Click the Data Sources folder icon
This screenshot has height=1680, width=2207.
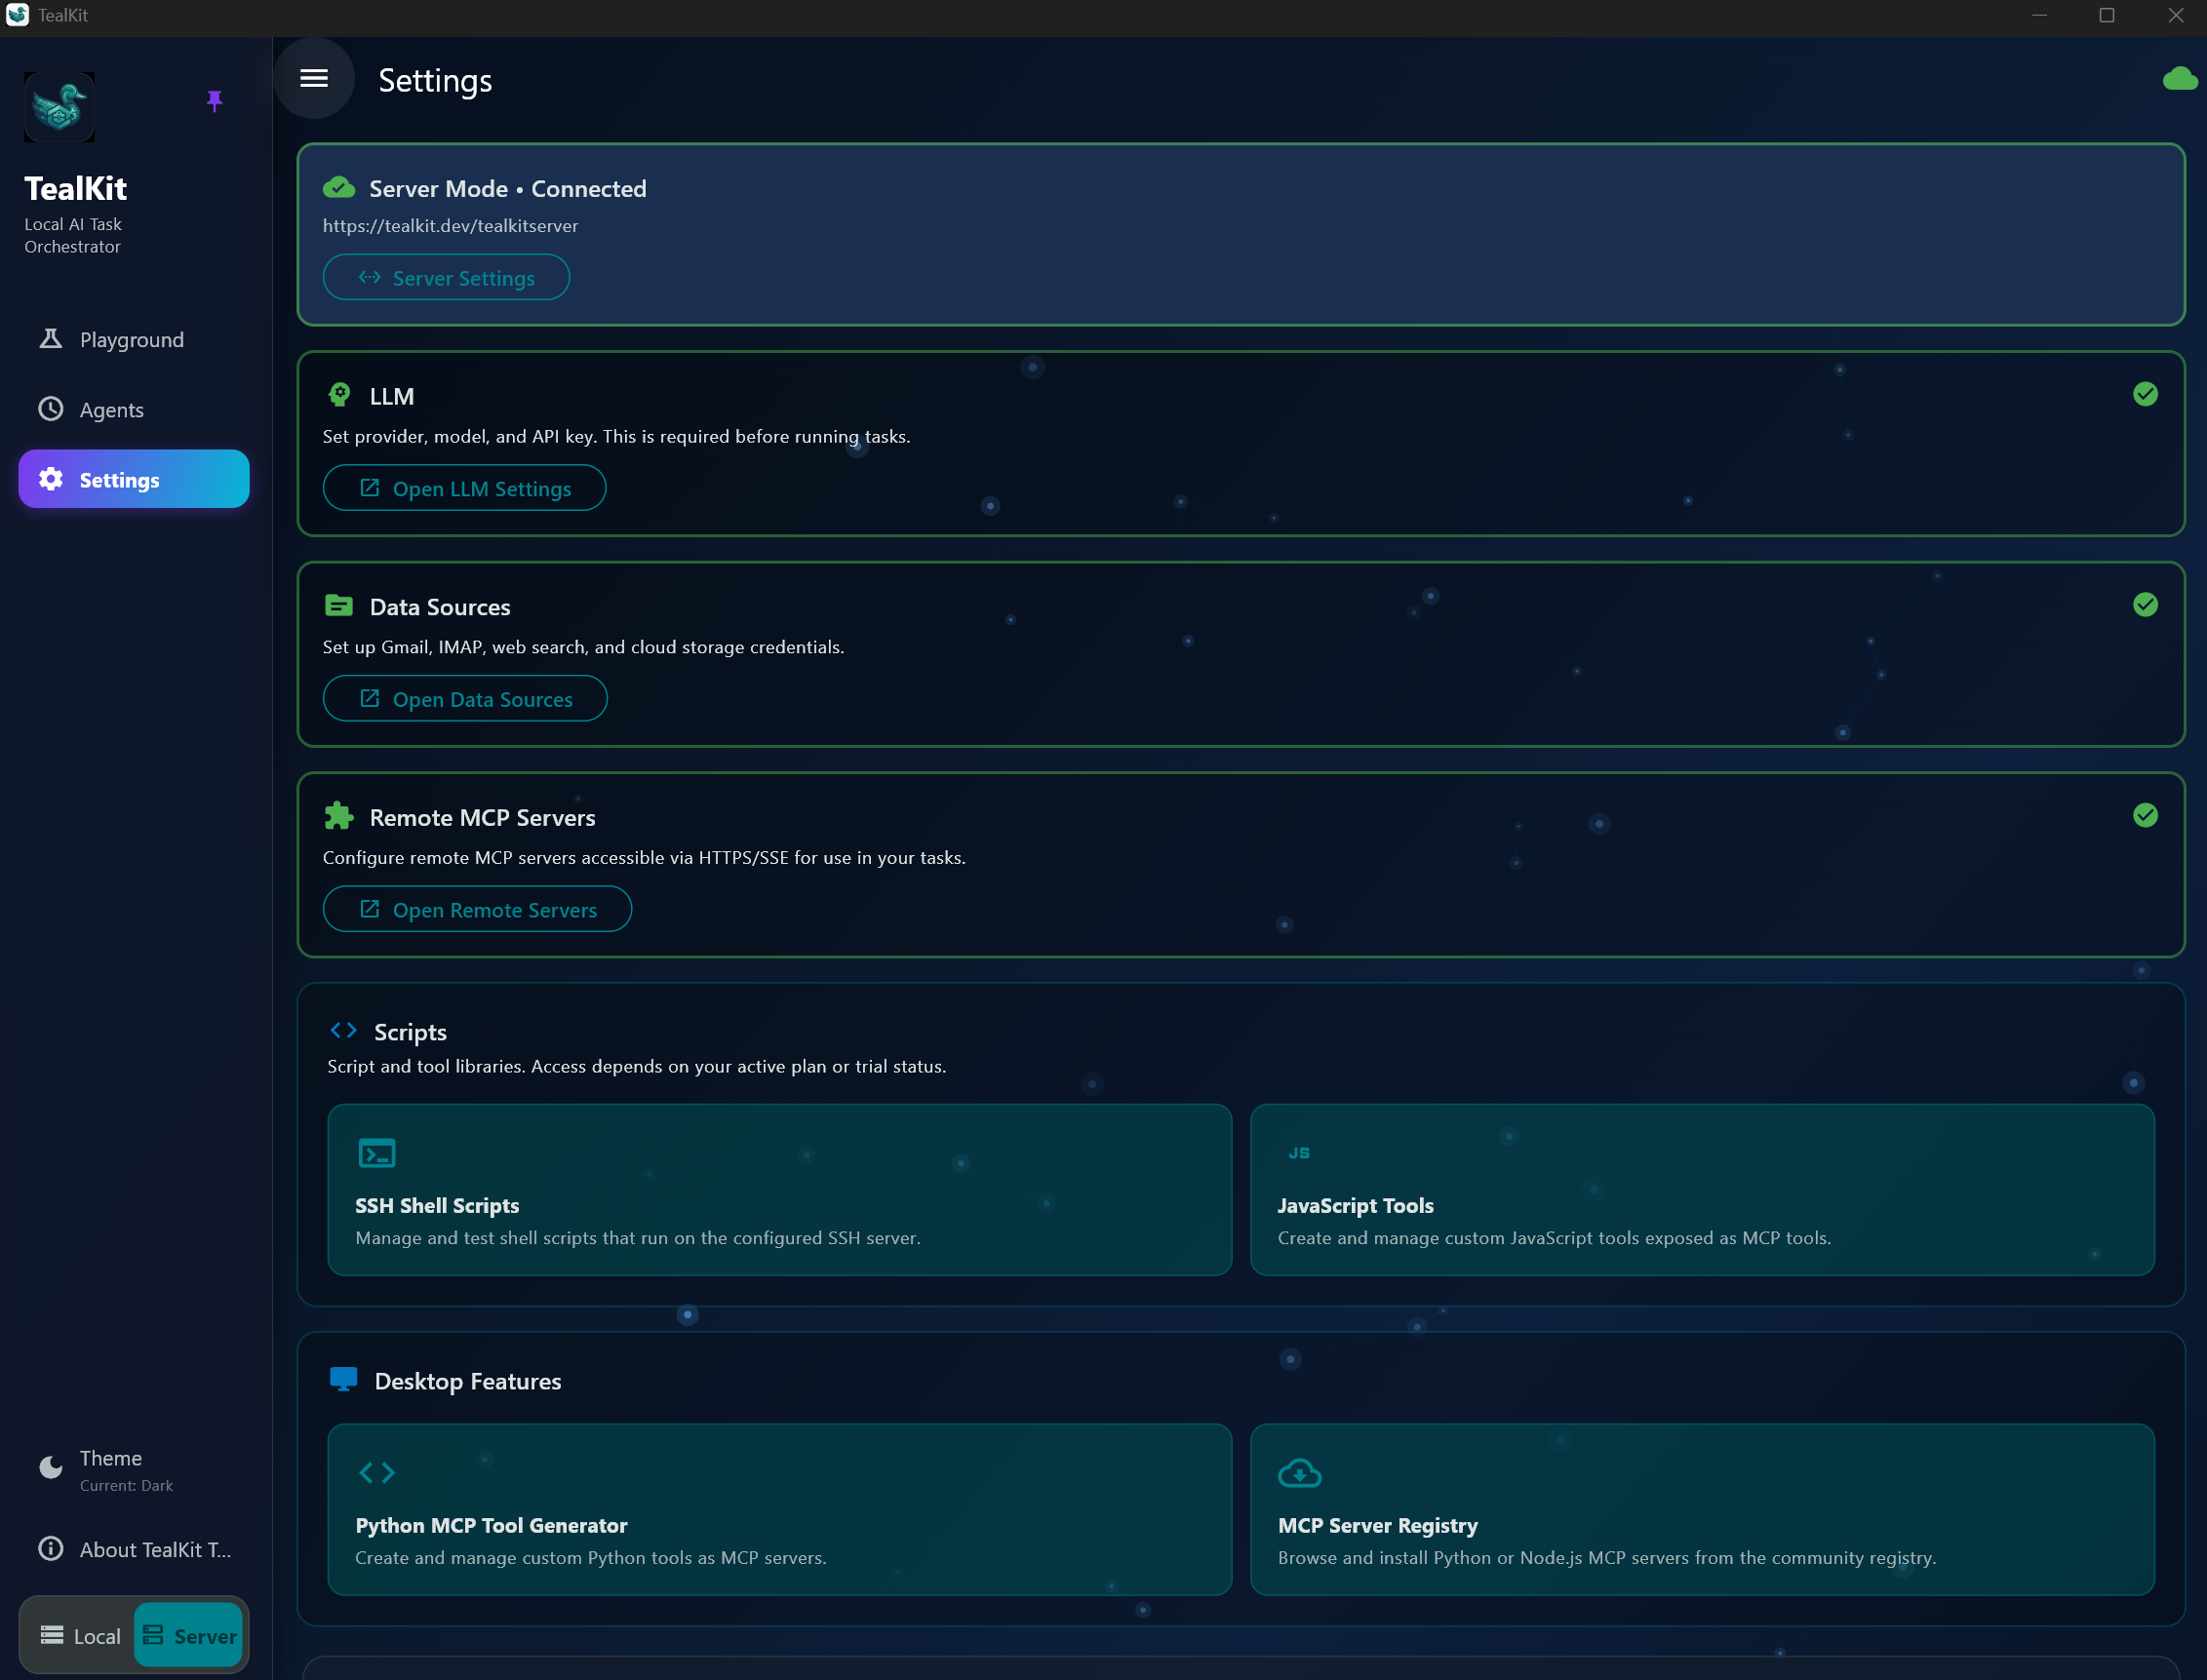coord(339,605)
